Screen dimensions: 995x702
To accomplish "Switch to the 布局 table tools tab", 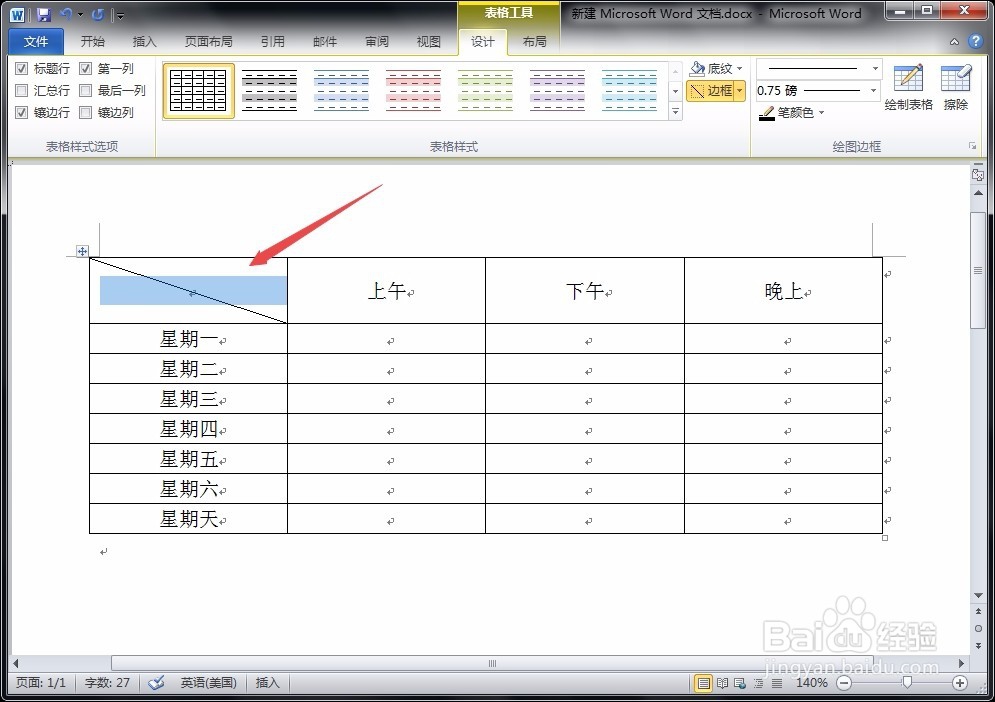I will coord(534,42).
